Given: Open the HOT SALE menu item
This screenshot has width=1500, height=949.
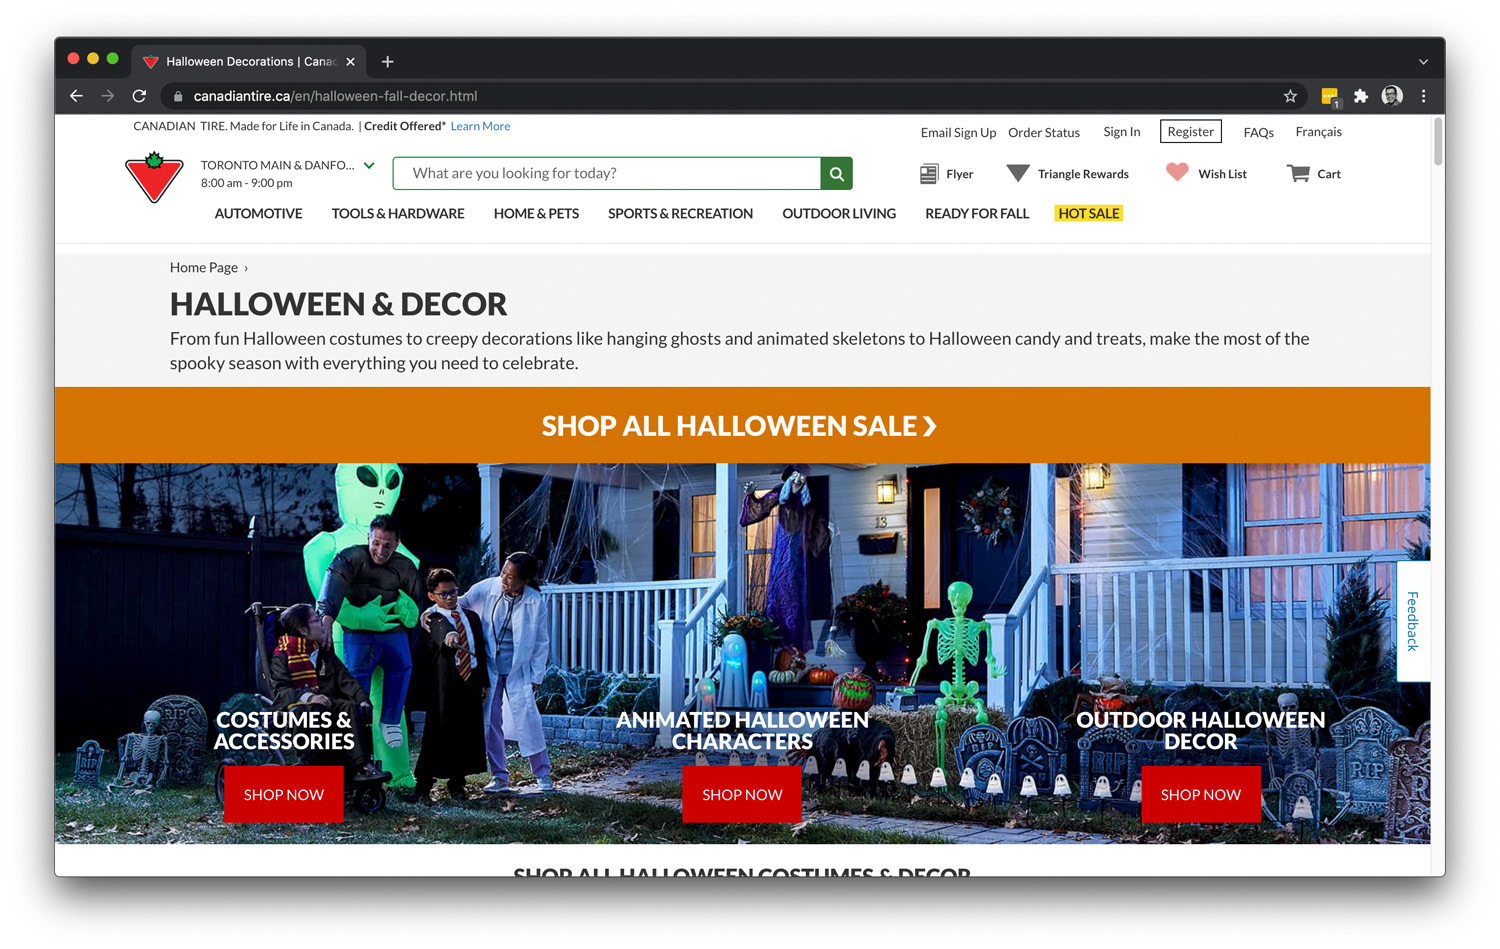Looking at the screenshot, I should tap(1089, 213).
